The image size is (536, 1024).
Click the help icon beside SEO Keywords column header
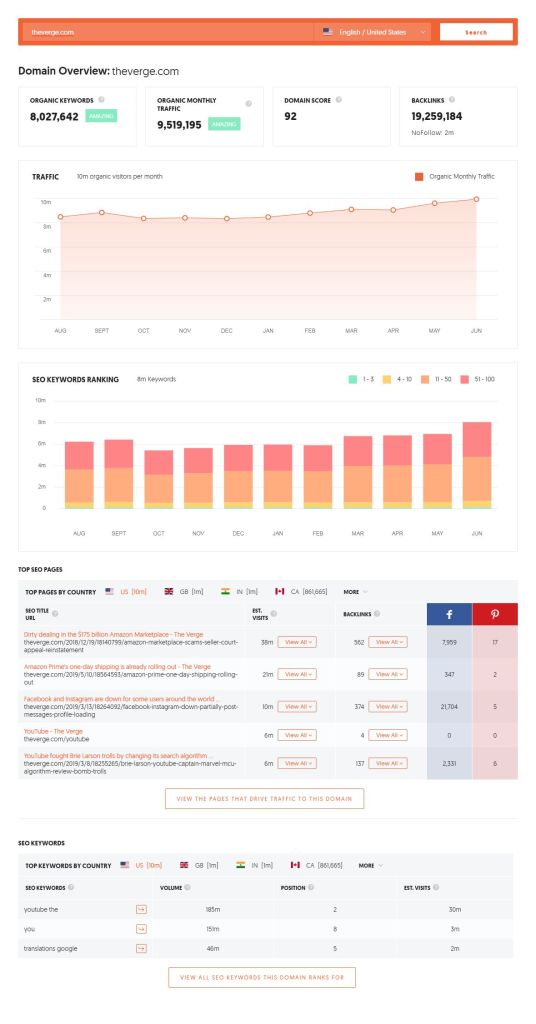(71, 888)
